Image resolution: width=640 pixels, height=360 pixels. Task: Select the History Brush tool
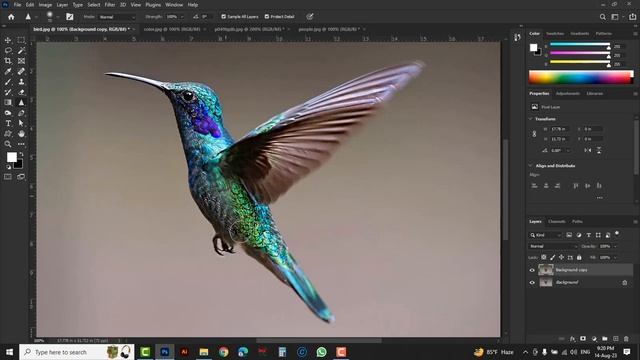tap(8, 92)
